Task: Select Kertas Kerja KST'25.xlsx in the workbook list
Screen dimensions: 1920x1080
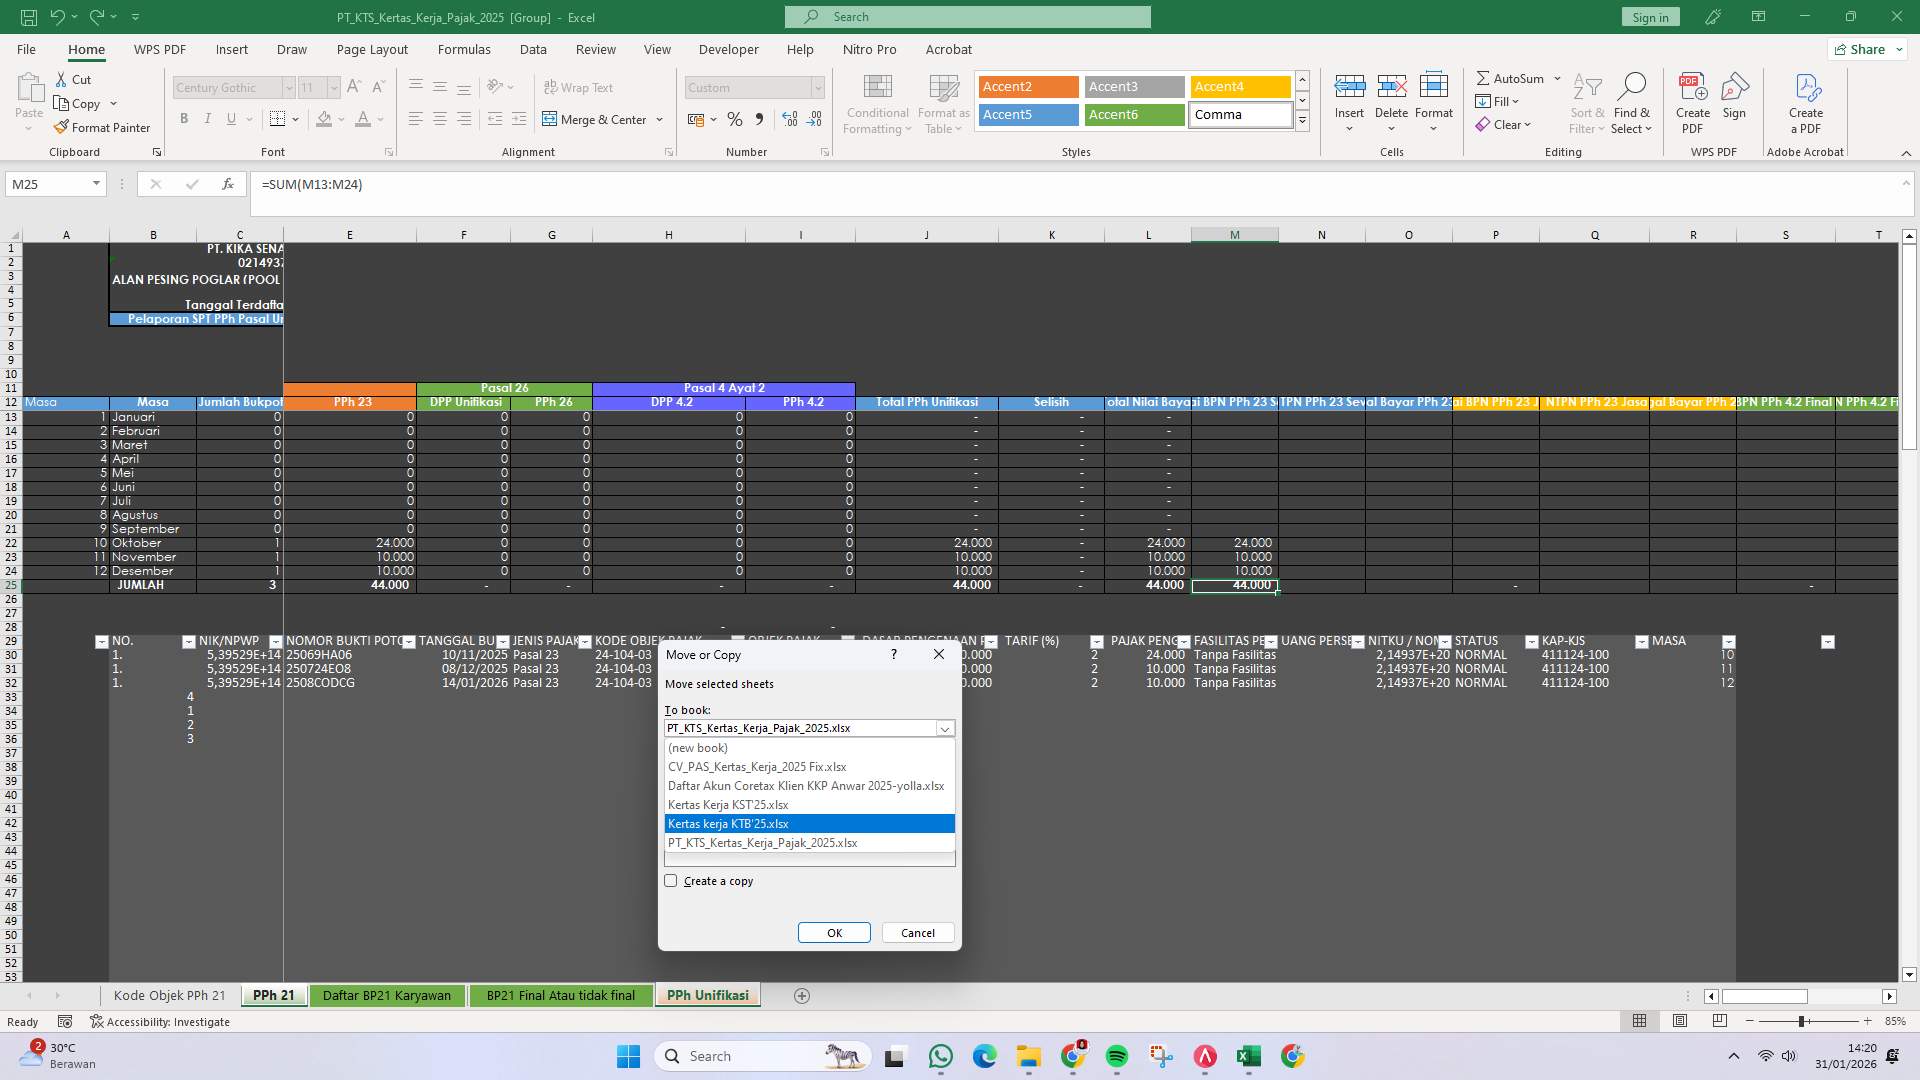Action: pos(727,804)
